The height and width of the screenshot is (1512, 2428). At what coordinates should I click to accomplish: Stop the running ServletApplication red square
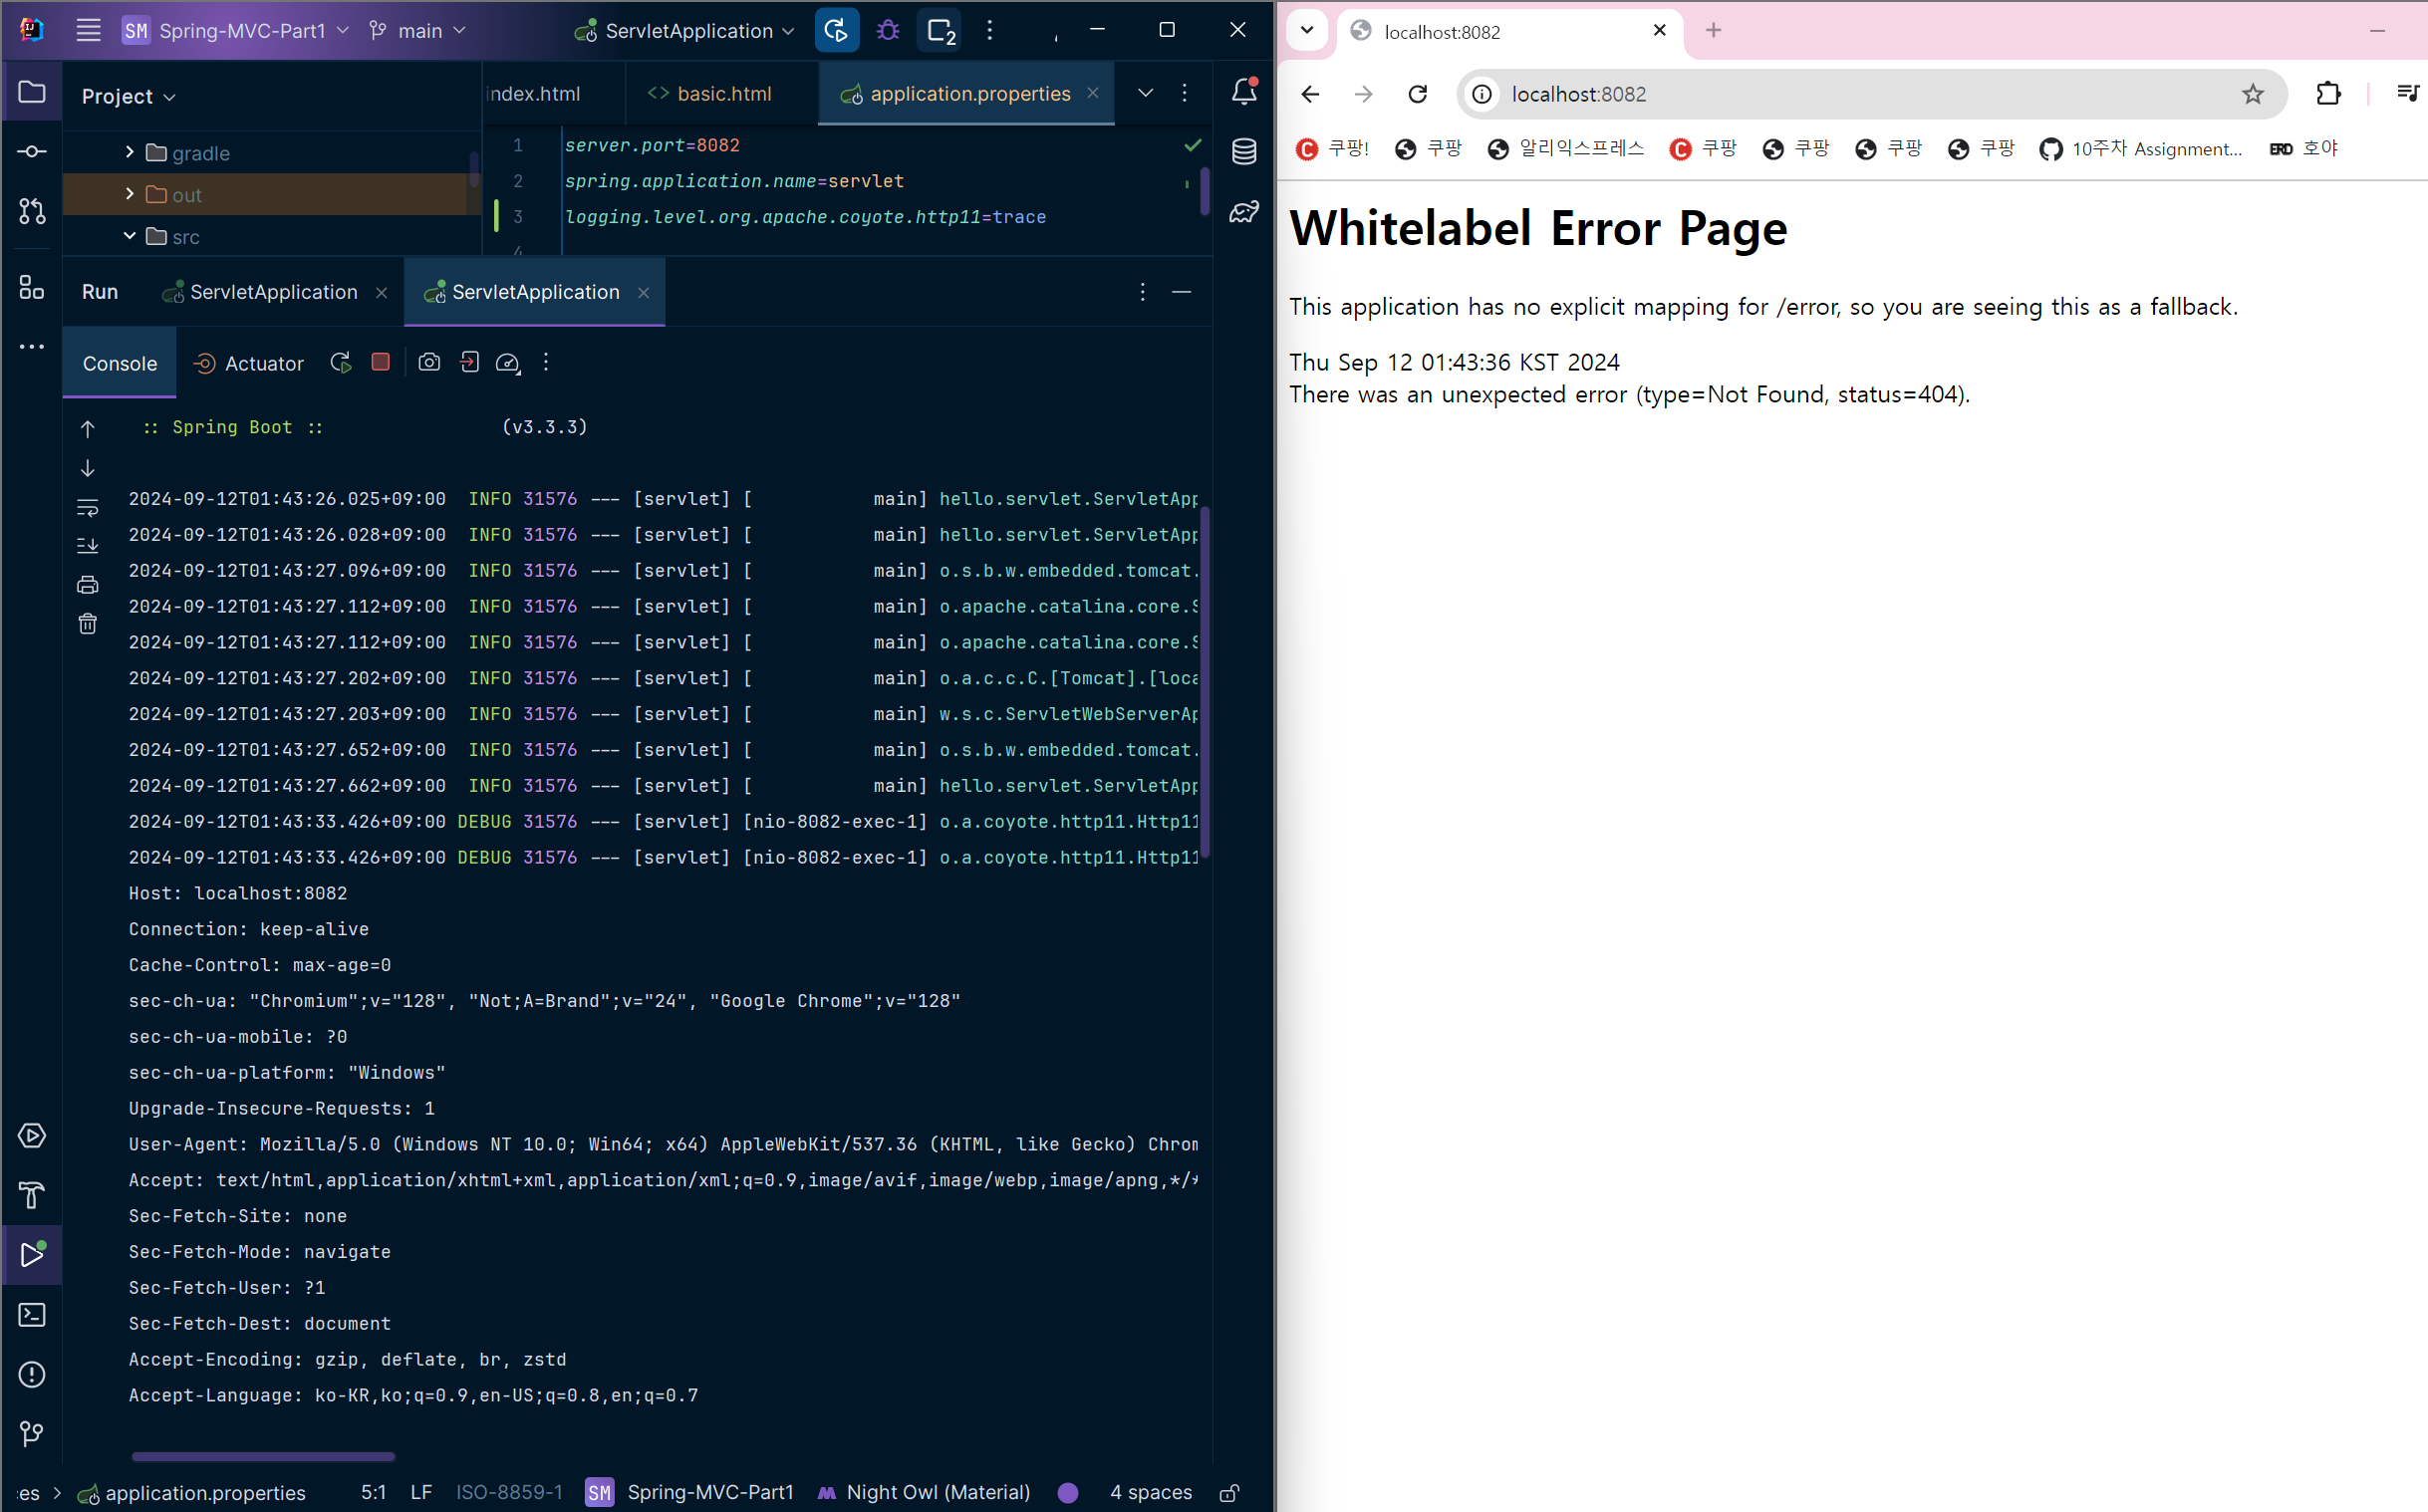tap(380, 362)
